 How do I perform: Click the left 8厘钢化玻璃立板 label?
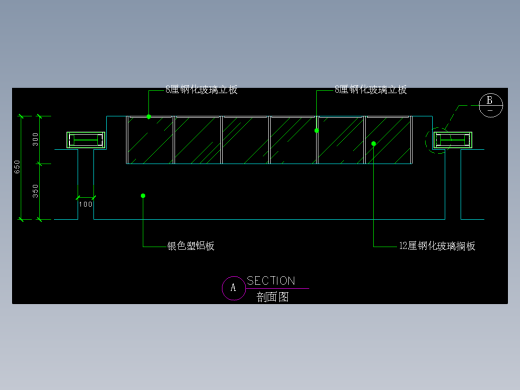point(202,90)
